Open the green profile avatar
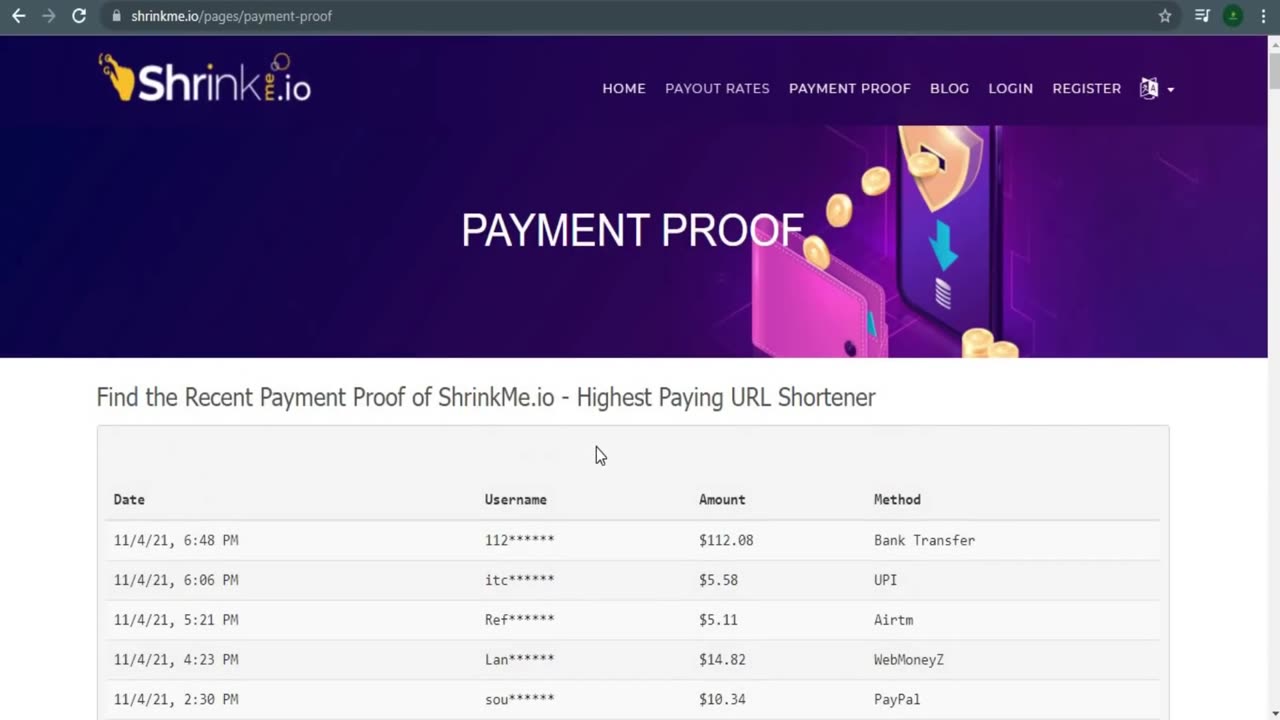This screenshot has height=720, width=1280. click(1233, 16)
